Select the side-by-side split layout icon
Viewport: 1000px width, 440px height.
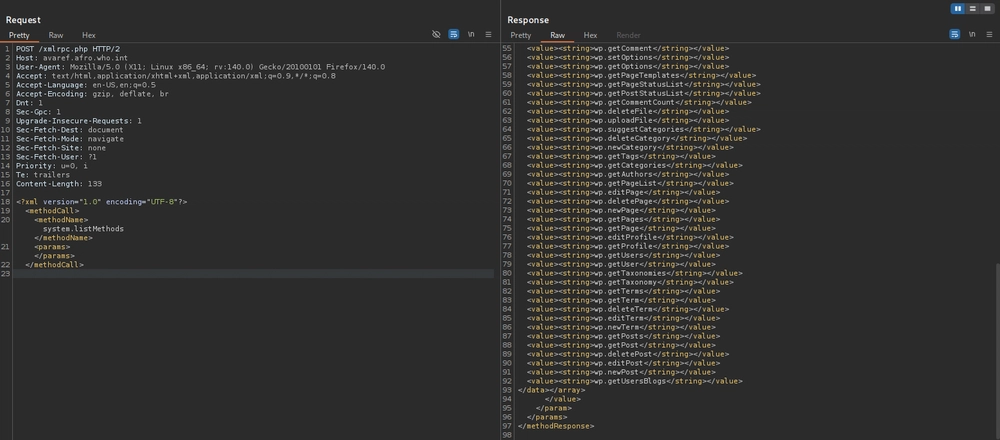click(x=957, y=8)
